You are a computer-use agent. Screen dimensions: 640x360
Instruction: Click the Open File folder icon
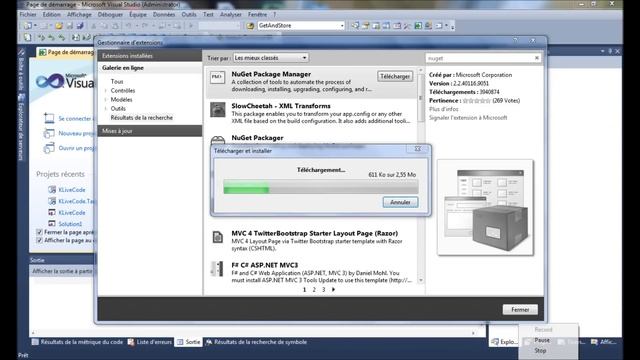pos(59,26)
